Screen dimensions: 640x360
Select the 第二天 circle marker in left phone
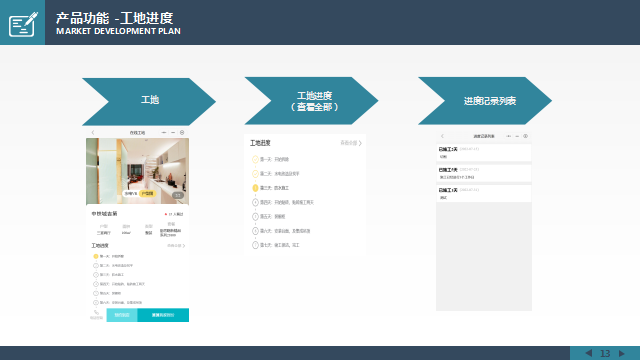tap(96, 266)
